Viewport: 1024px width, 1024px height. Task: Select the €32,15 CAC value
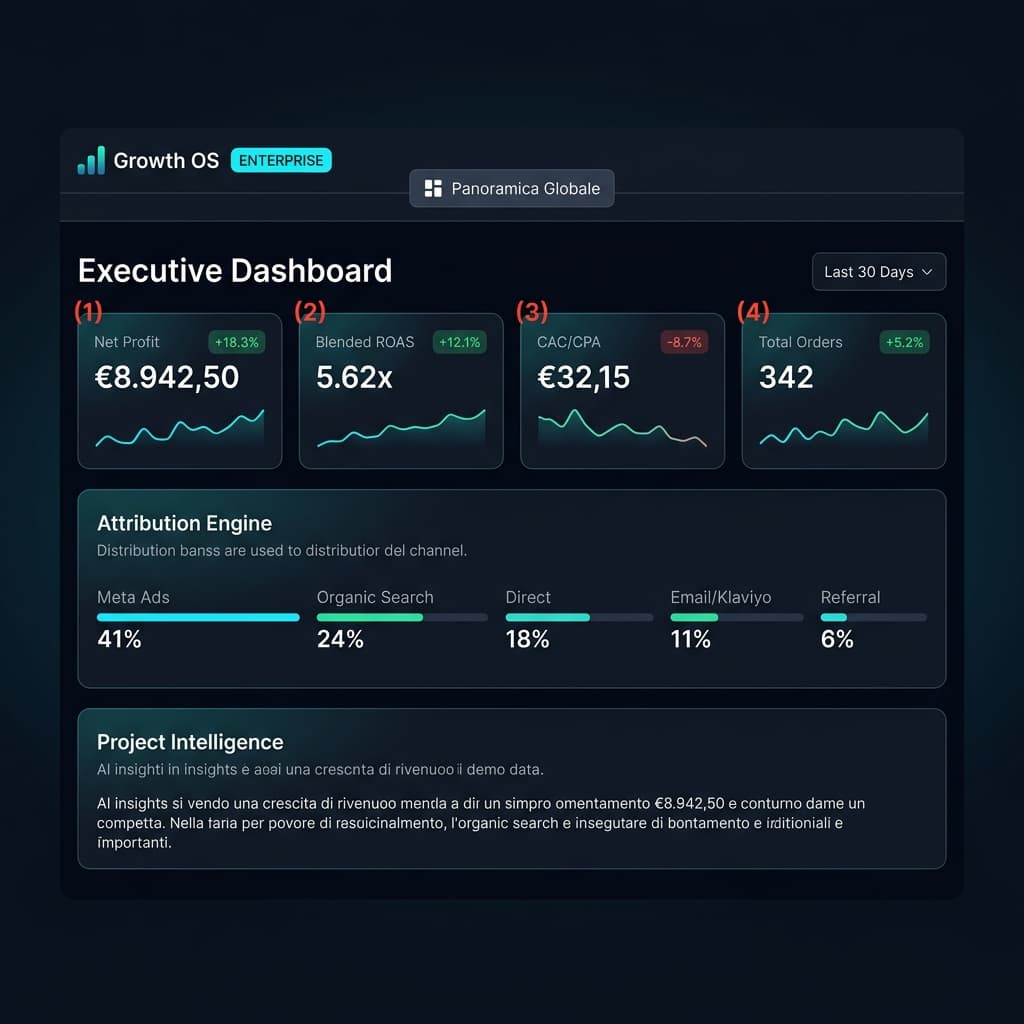[583, 377]
